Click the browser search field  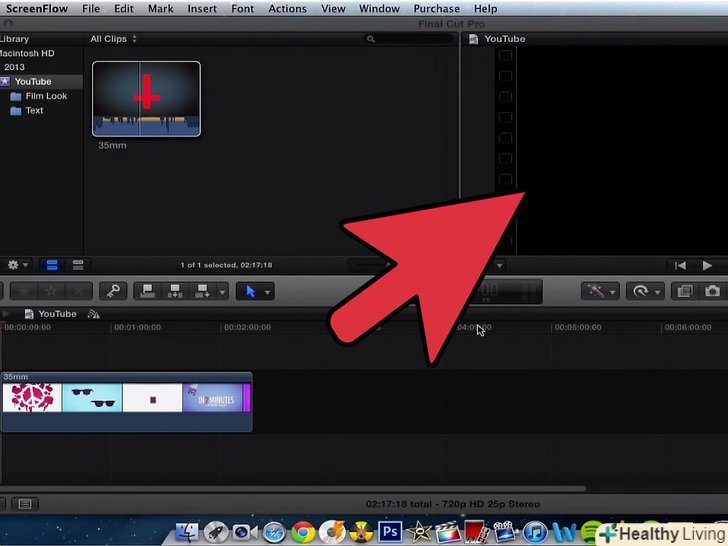pos(409,39)
